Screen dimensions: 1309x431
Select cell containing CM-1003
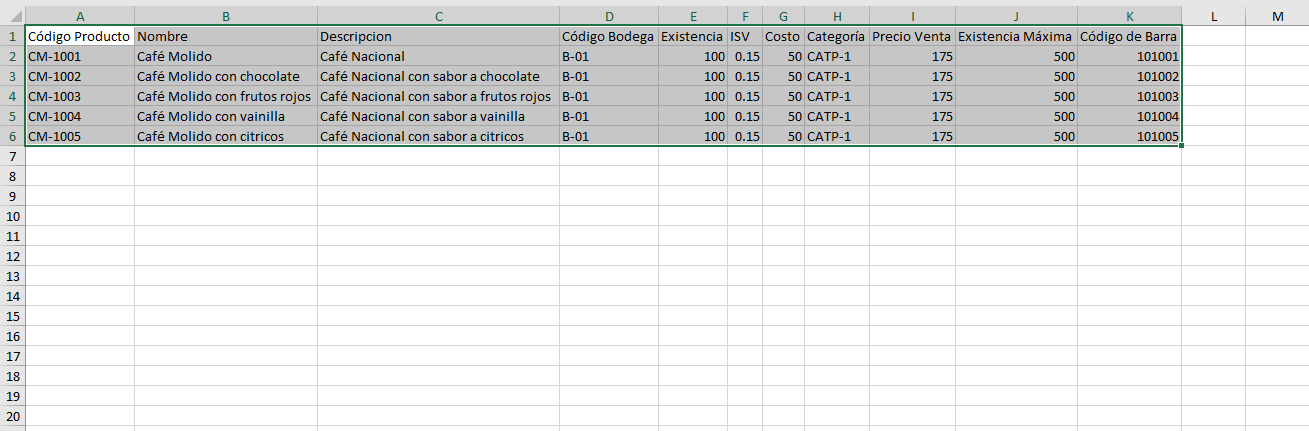[80, 96]
